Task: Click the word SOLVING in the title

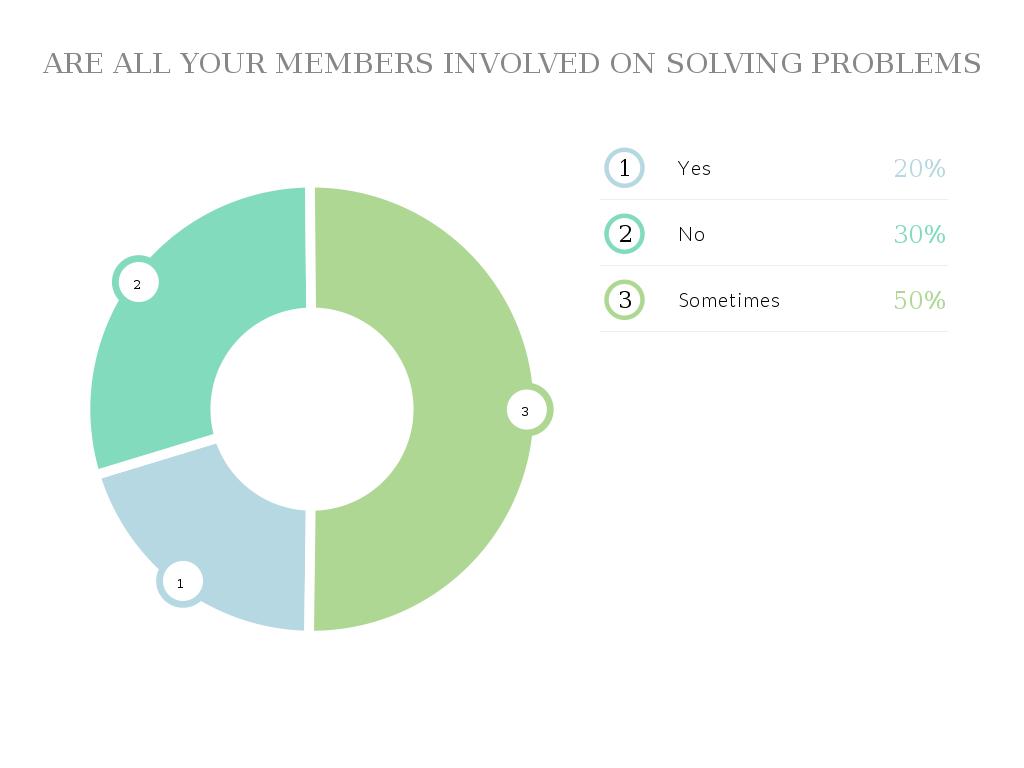Action: tap(735, 64)
